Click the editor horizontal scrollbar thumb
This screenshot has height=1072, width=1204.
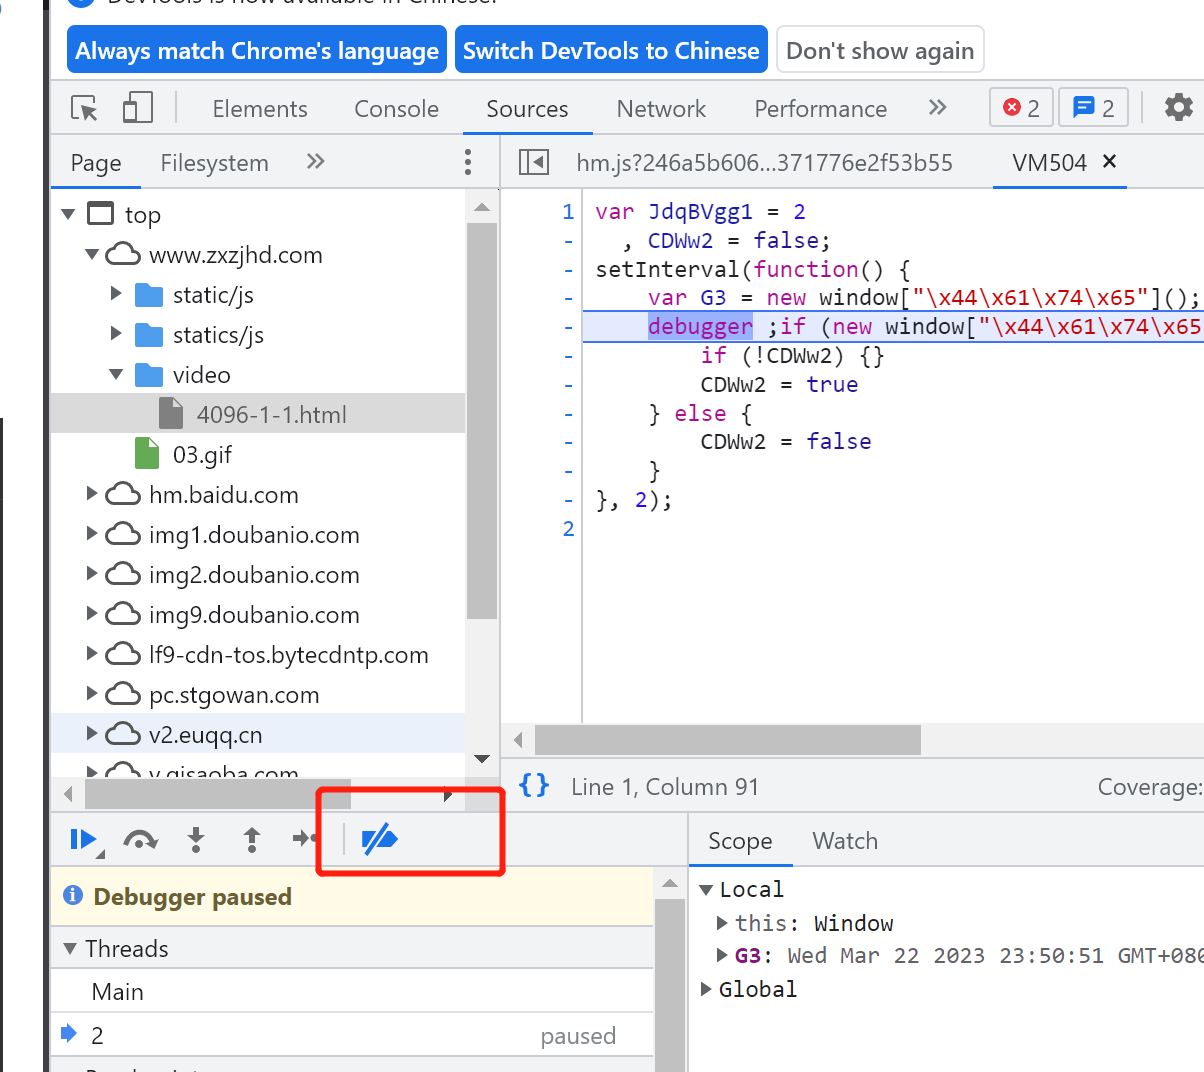point(728,740)
